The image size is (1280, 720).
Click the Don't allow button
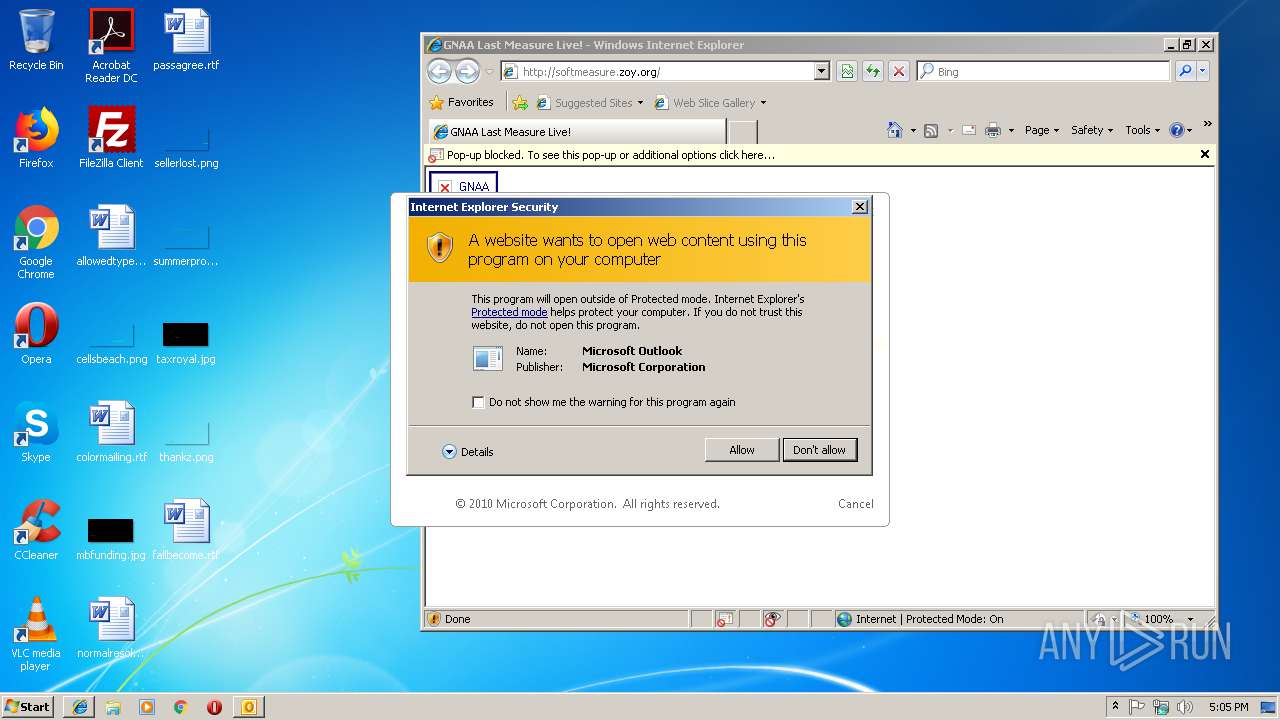point(819,450)
